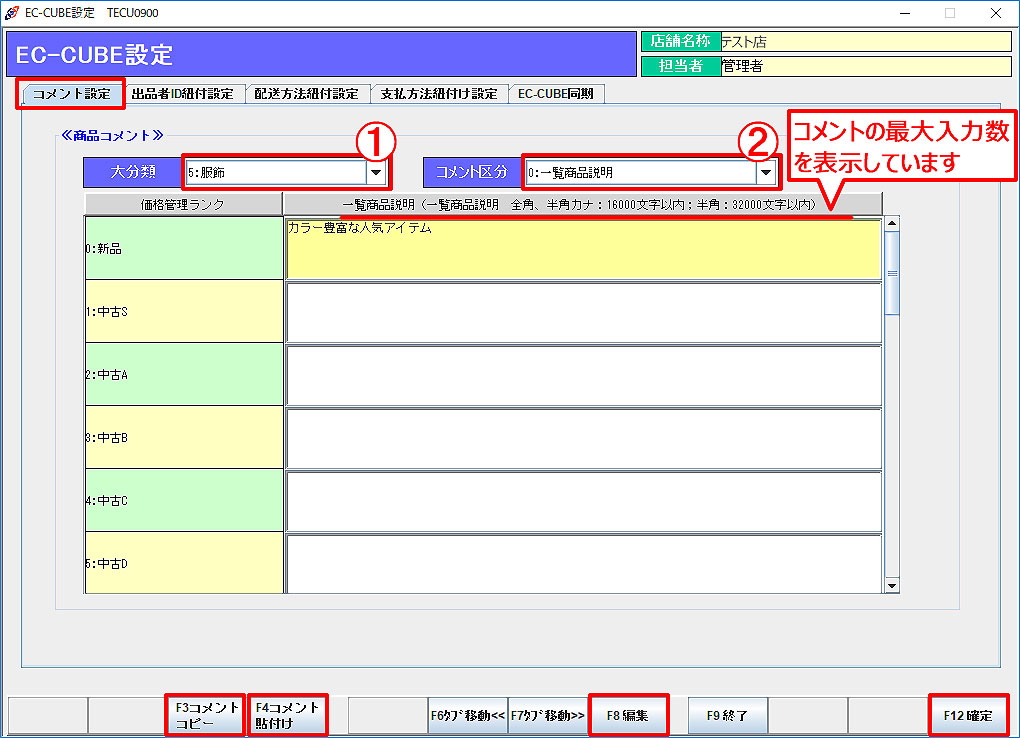The height and width of the screenshot is (738, 1020).
Task: Switch to the コメント設定 tab
Action: (72, 94)
